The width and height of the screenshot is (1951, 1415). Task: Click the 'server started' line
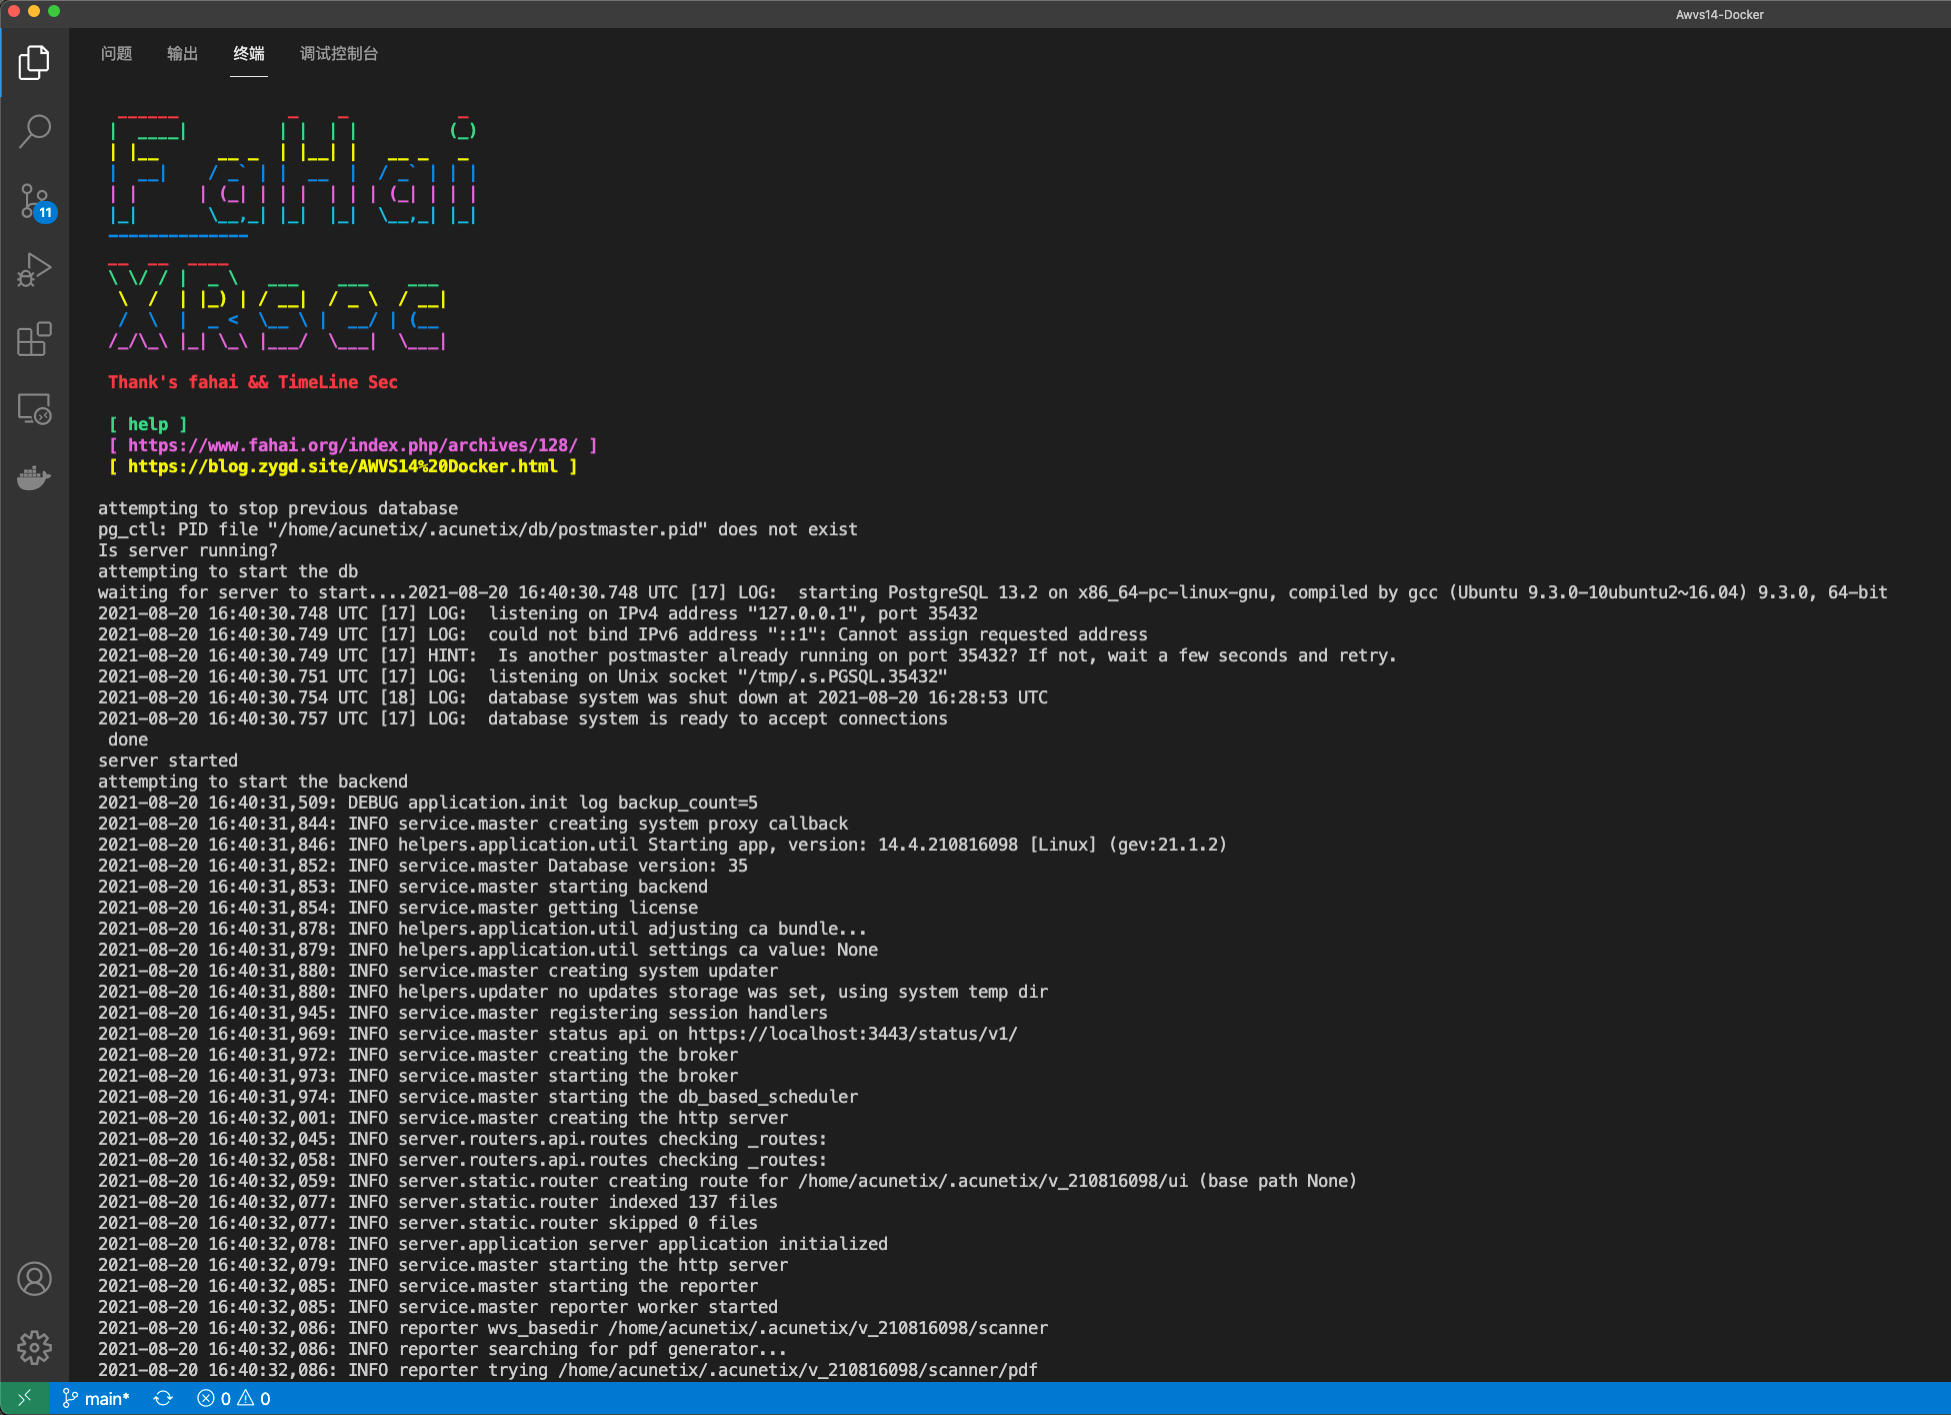point(168,760)
